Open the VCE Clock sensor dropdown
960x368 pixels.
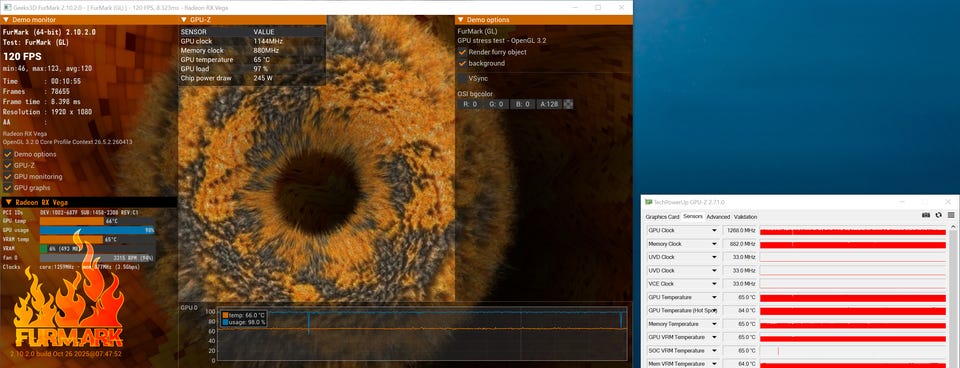tap(714, 284)
